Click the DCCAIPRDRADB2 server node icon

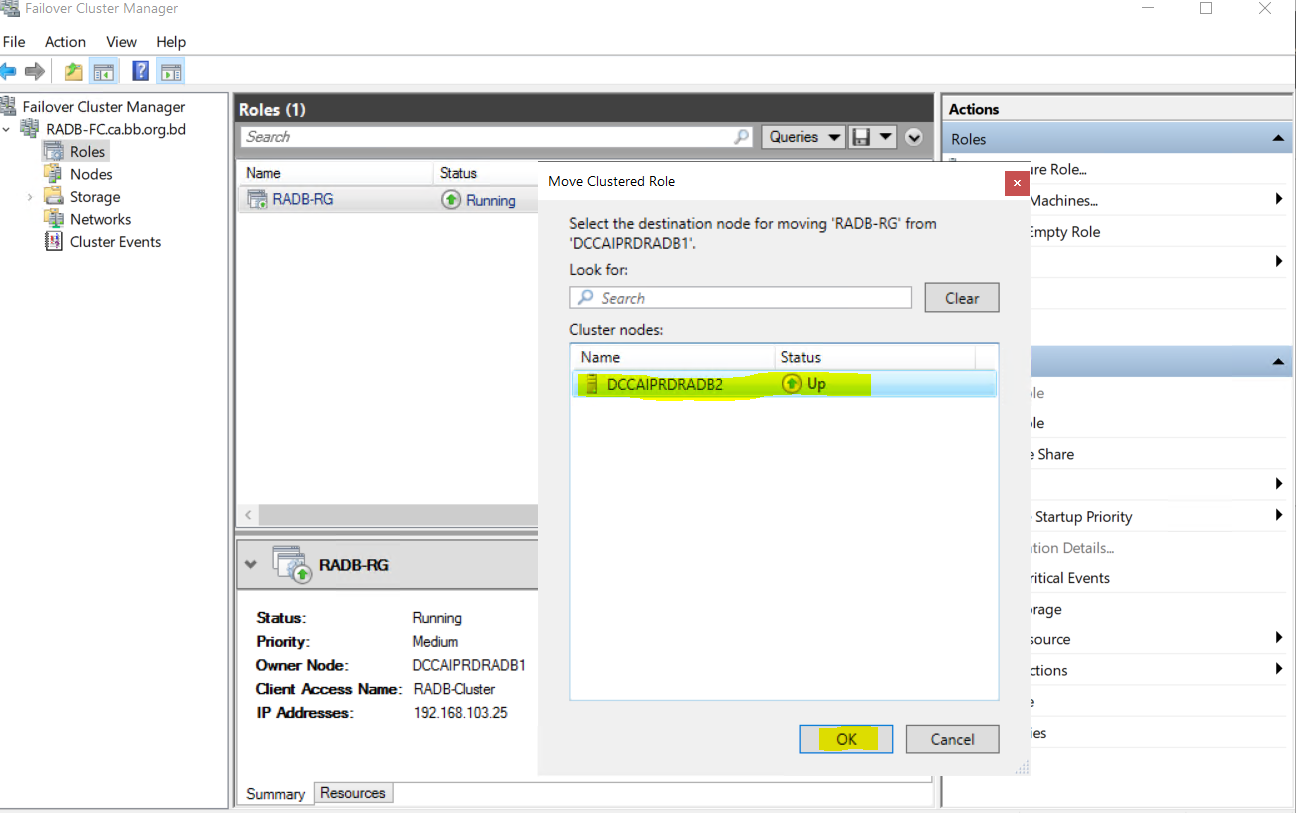point(591,384)
